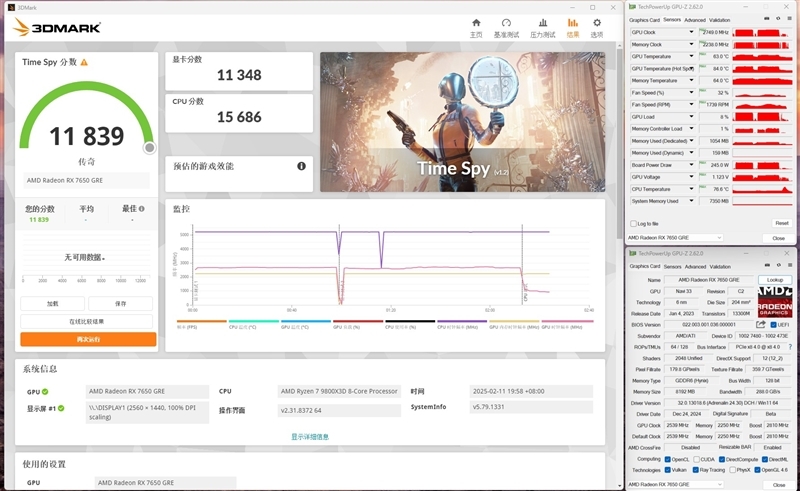Click the info icon in 预估的游戏效能 card

point(302,166)
